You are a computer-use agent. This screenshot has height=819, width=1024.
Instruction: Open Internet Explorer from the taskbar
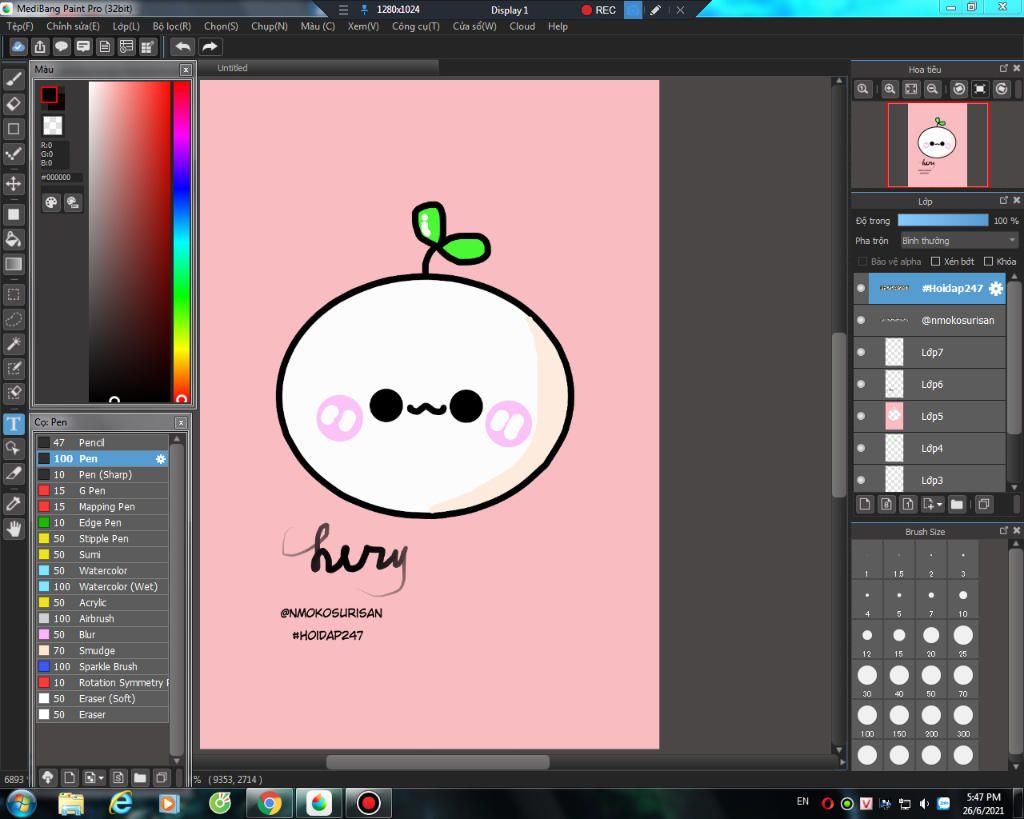pos(121,803)
